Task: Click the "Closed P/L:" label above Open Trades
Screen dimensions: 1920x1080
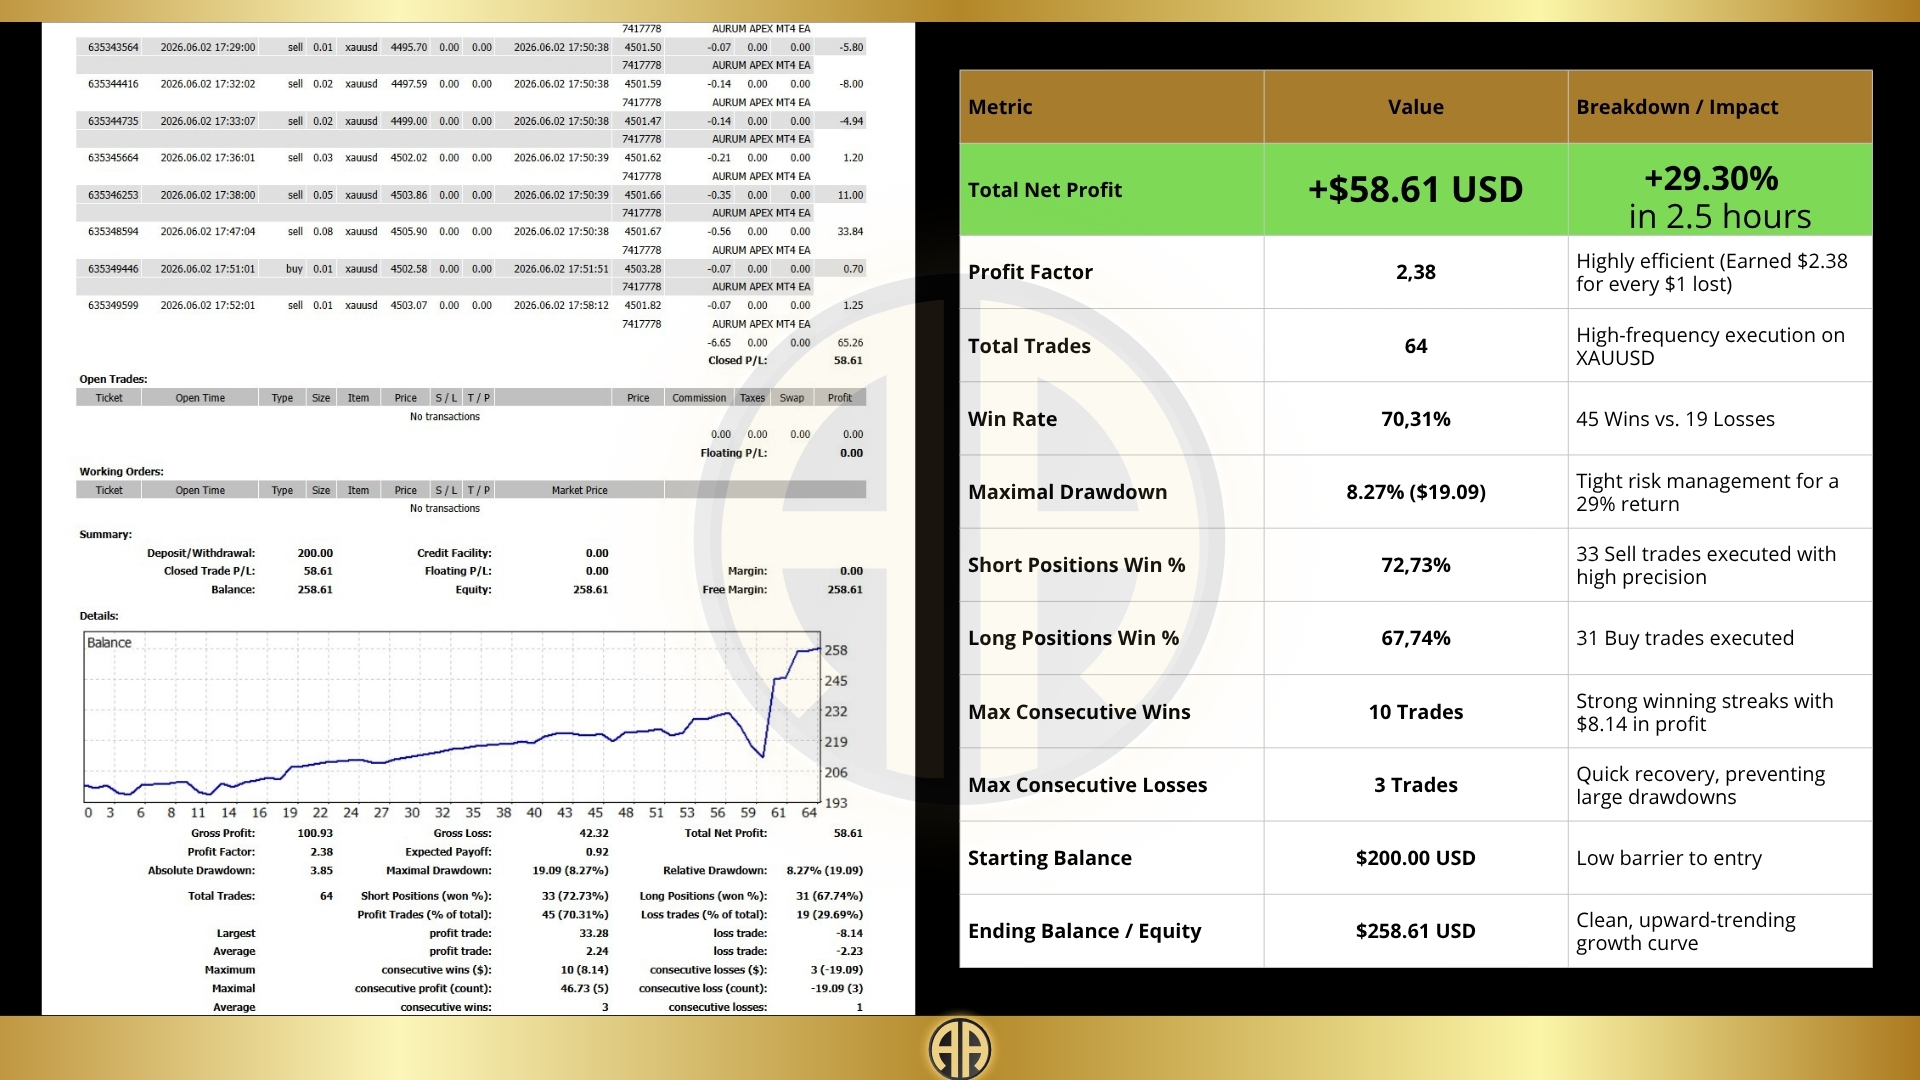Action: pyautogui.click(x=737, y=361)
